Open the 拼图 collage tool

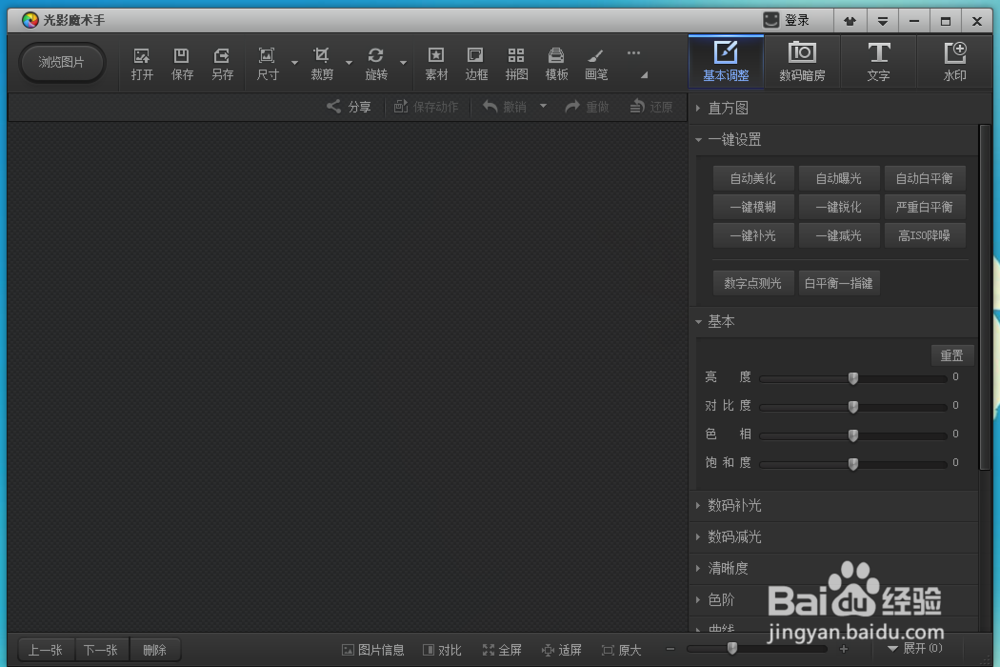point(516,62)
